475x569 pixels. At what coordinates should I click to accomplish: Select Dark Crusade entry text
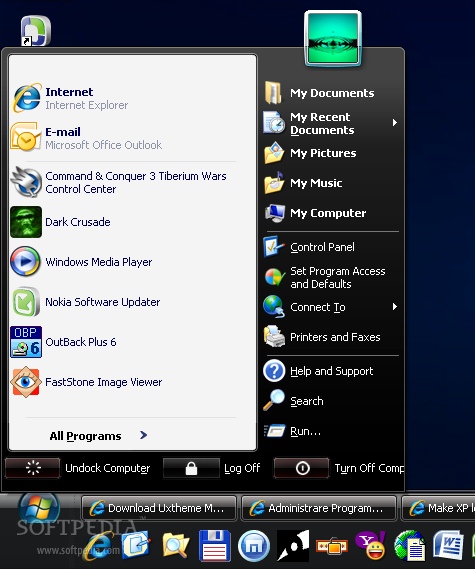pos(78,222)
